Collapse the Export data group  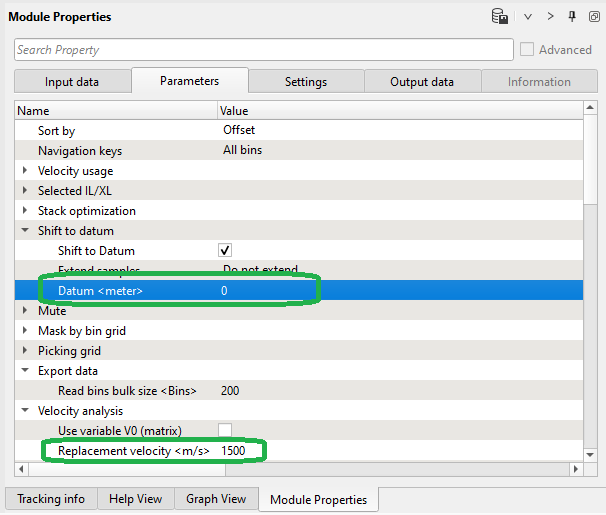pyautogui.click(x=26, y=371)
